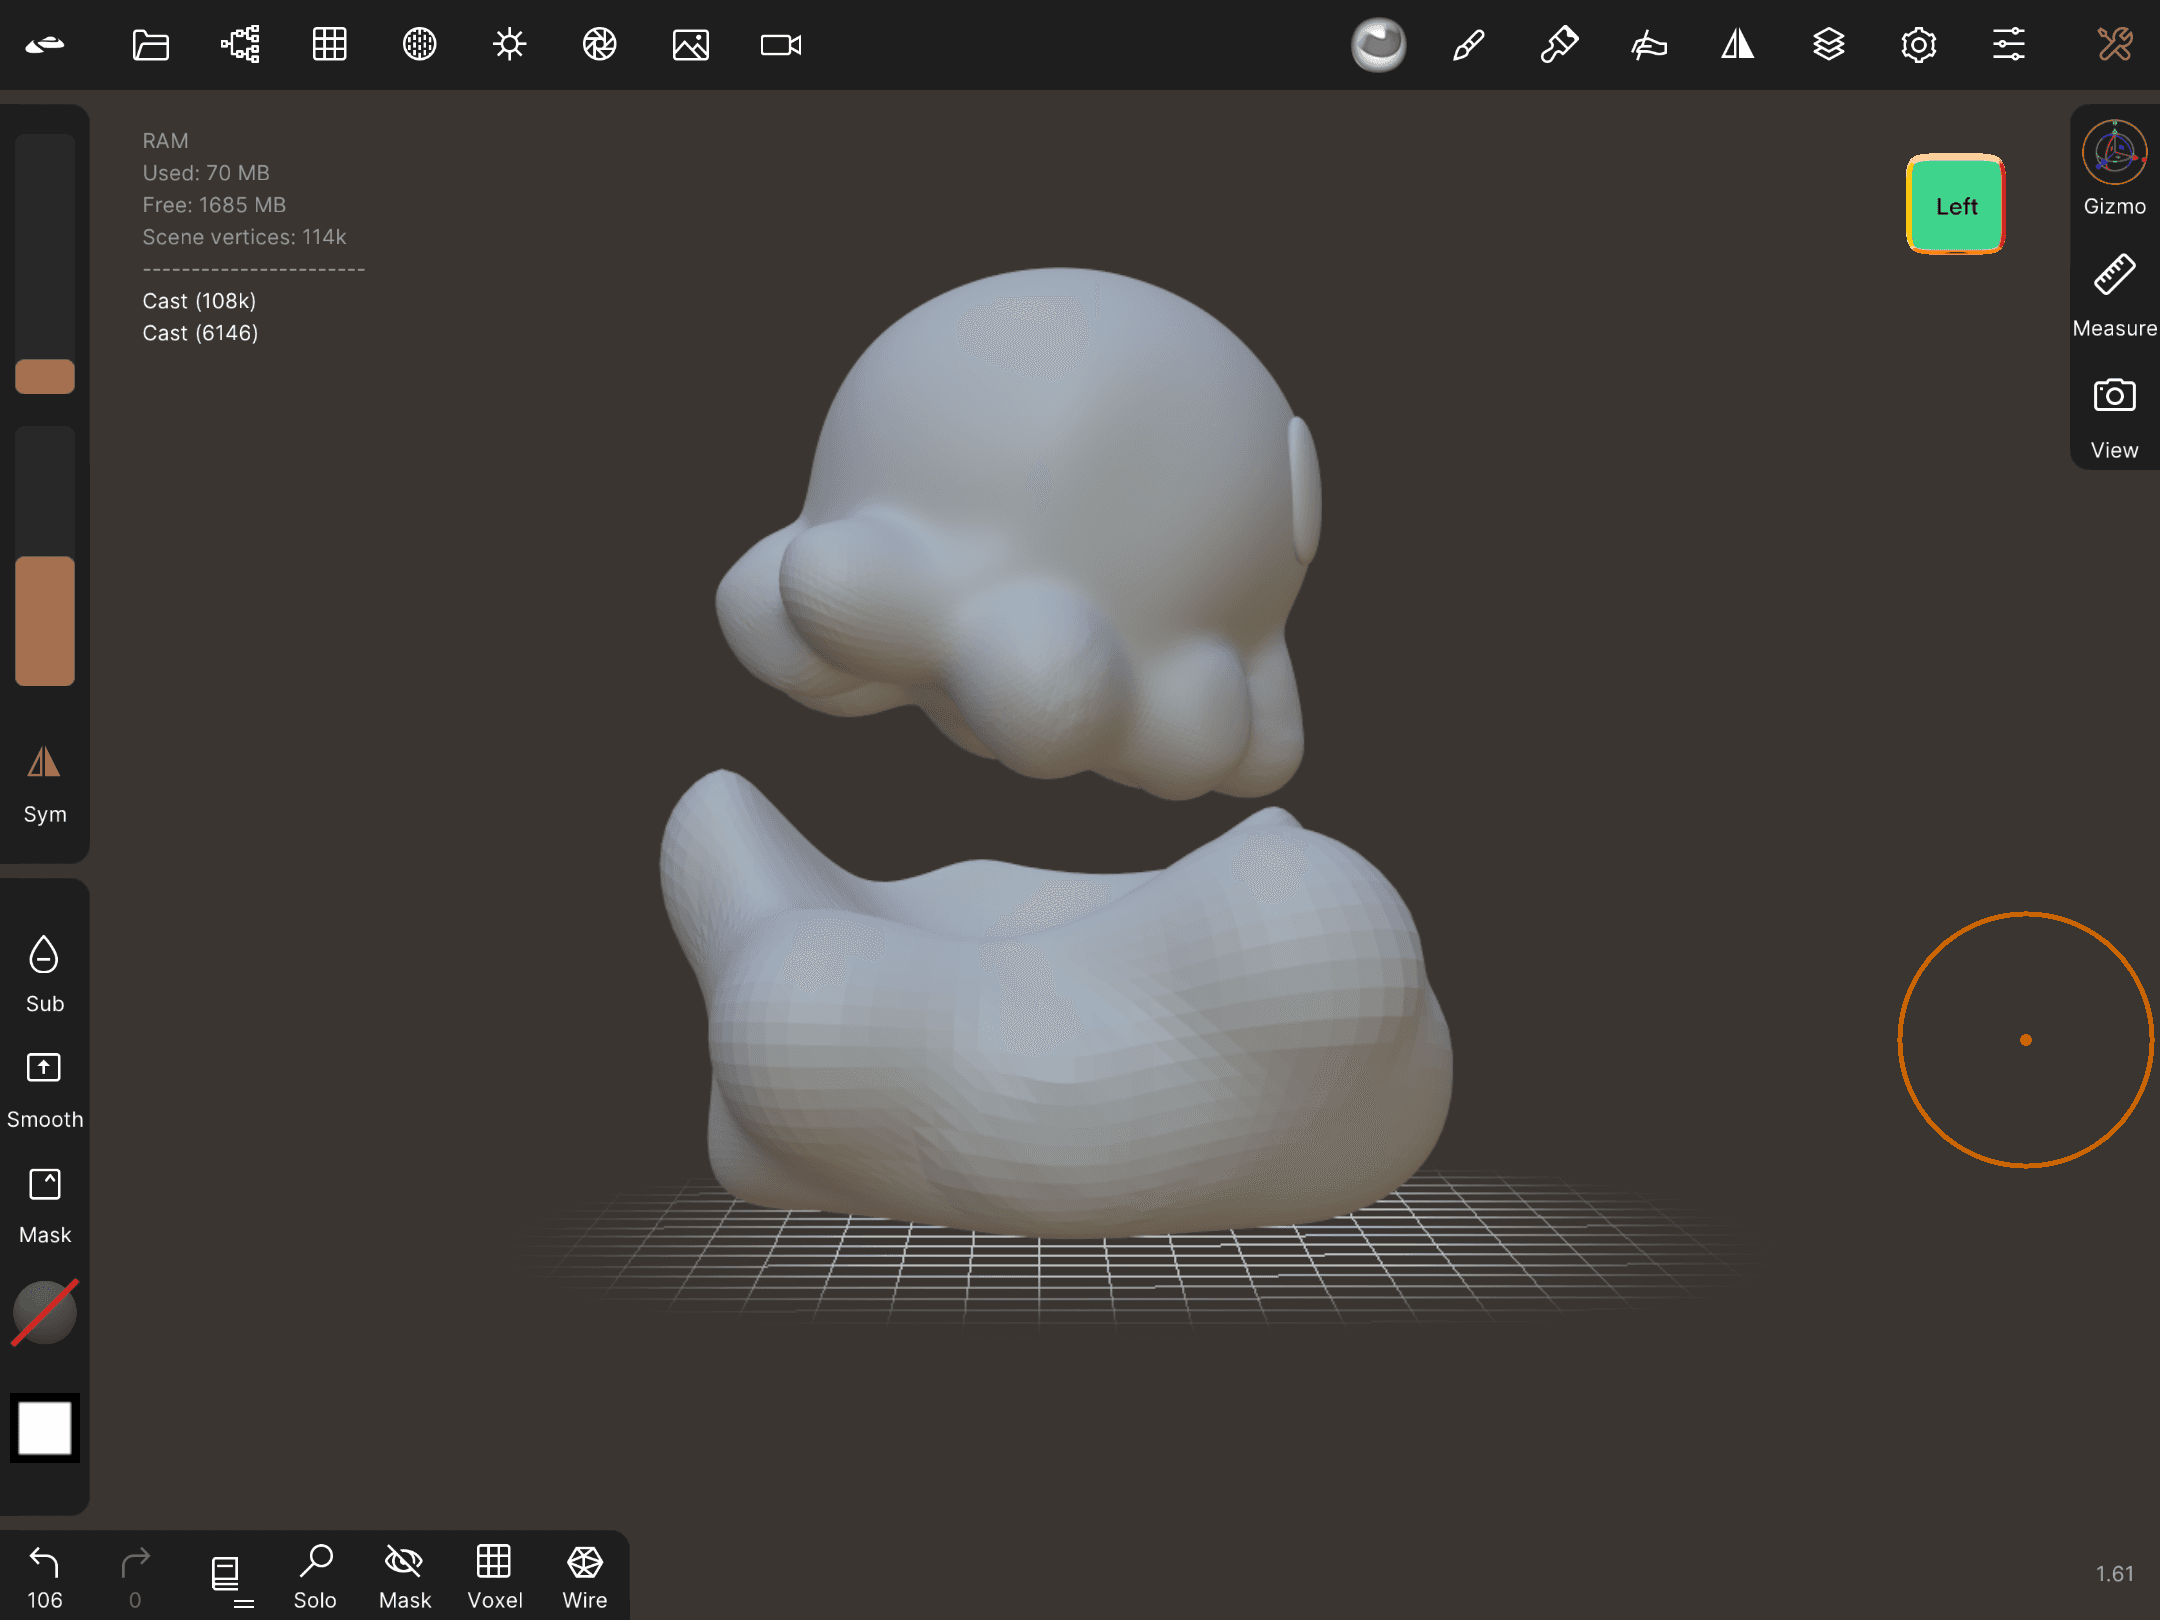The height and width of the screenshot is (1620, 2160).
Task: Open the Interface sliders menu
Action: (x=2008, y=45)
